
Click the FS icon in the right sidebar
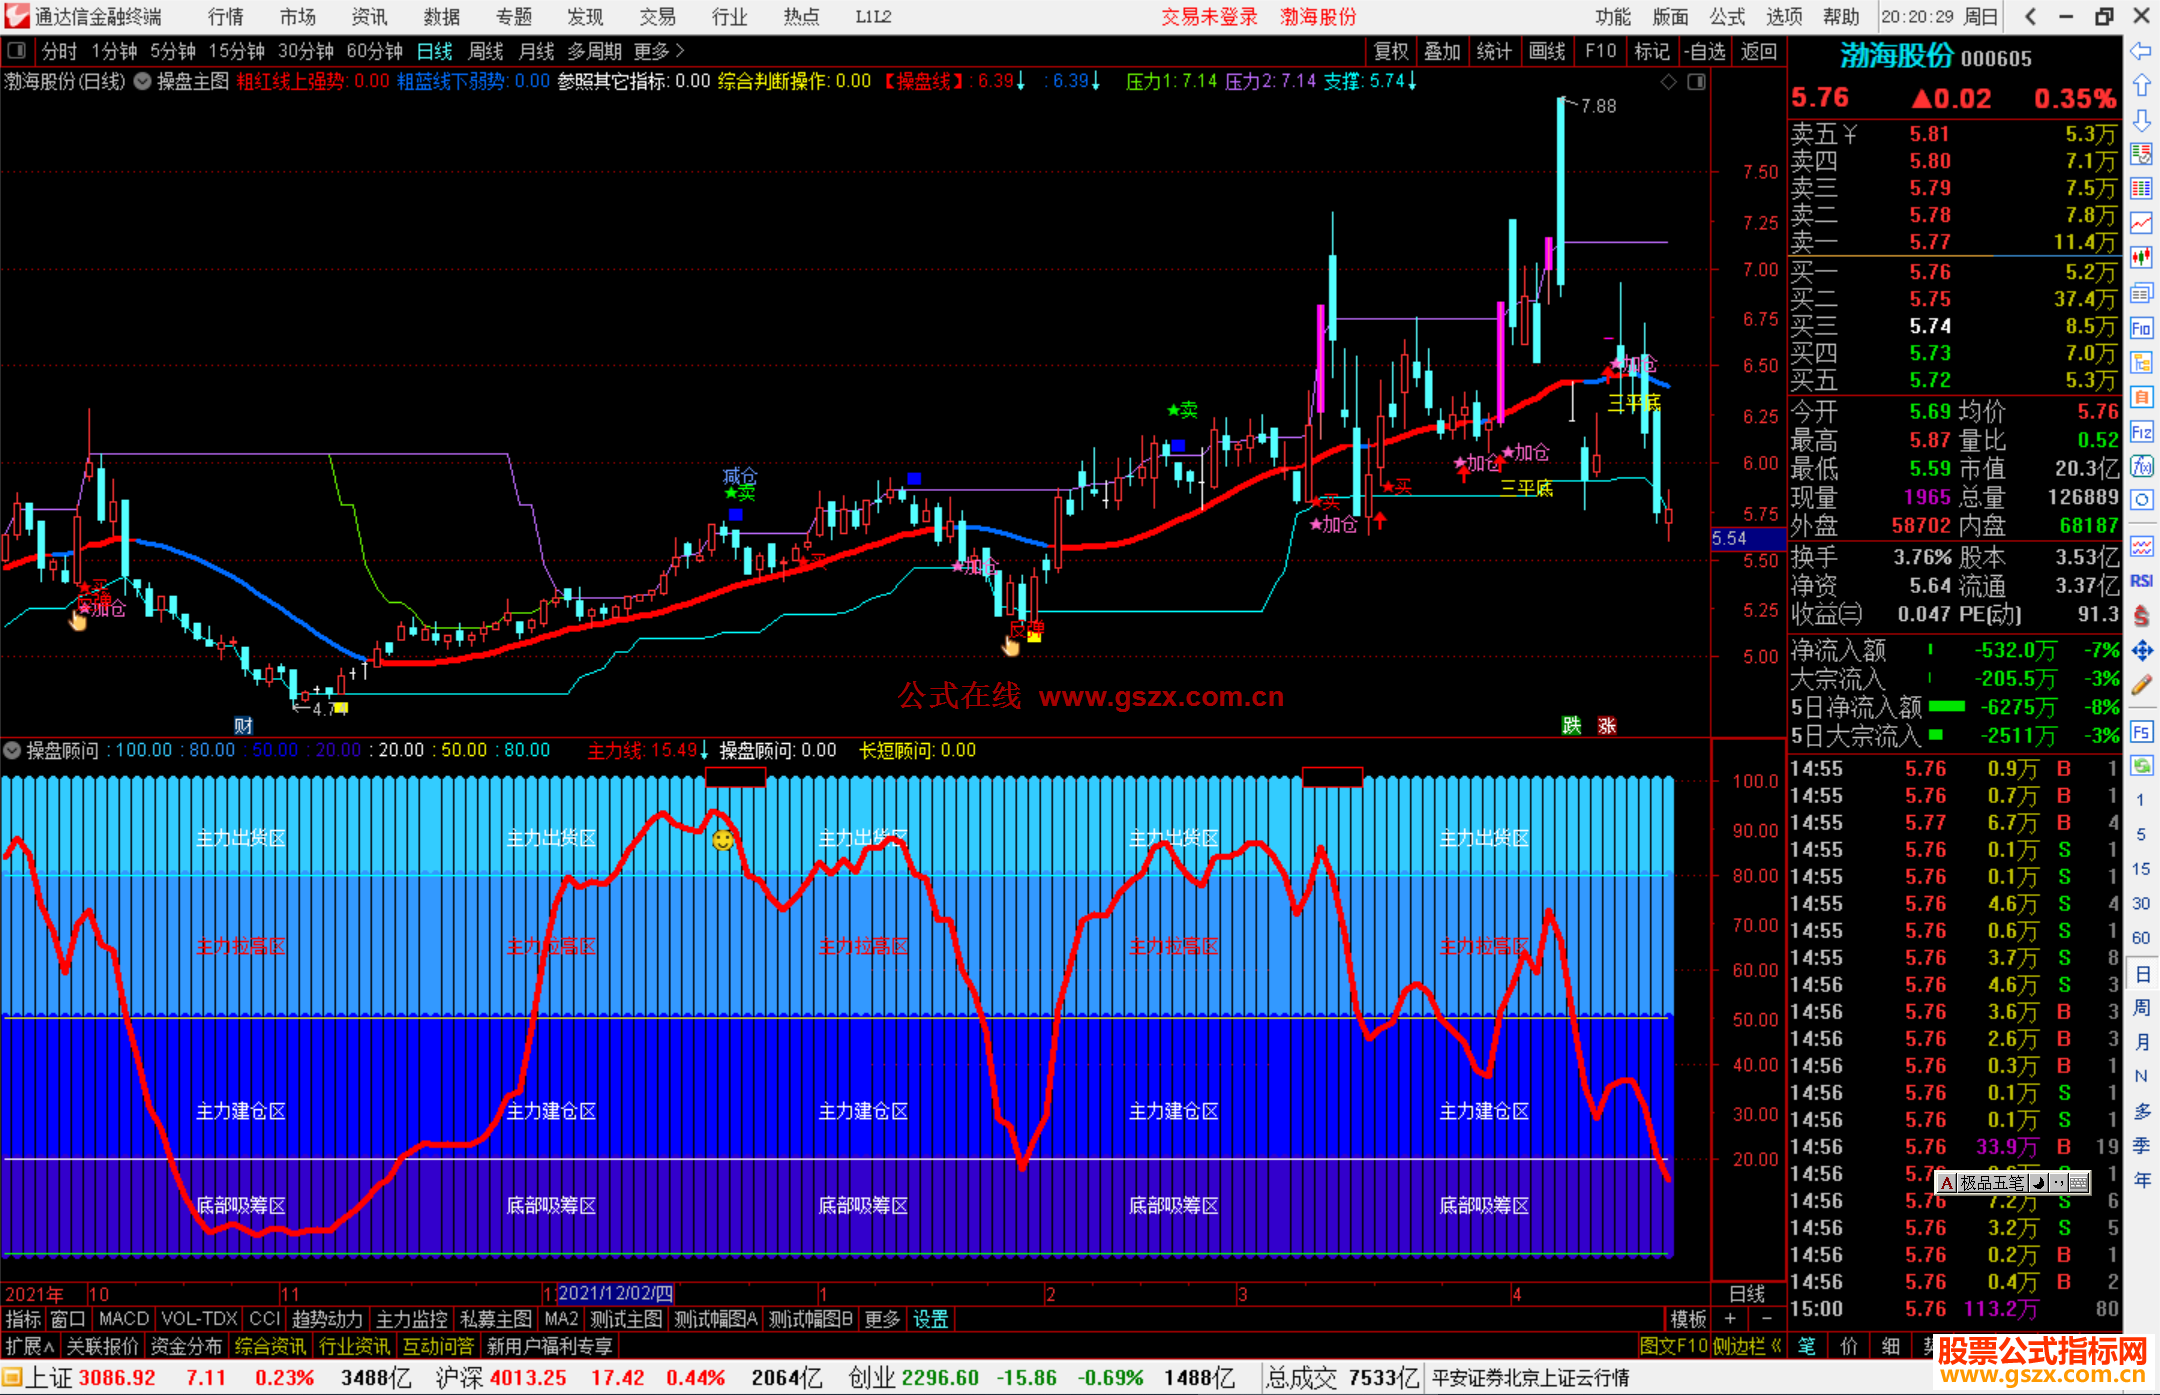2141,732
